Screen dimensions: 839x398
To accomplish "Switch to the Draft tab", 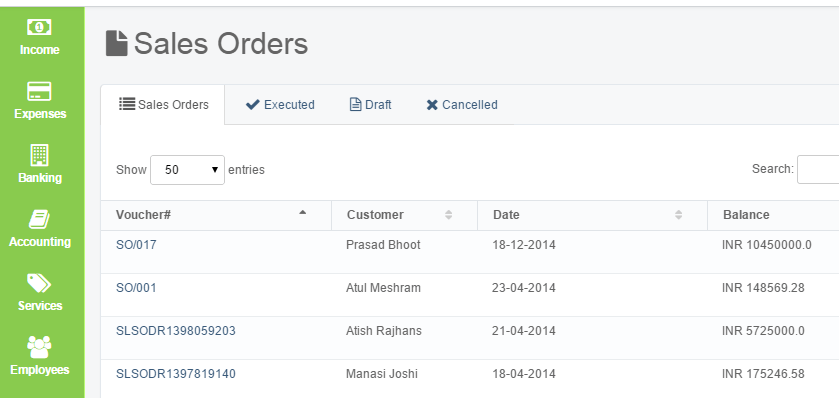I will (x=370, y=104).
